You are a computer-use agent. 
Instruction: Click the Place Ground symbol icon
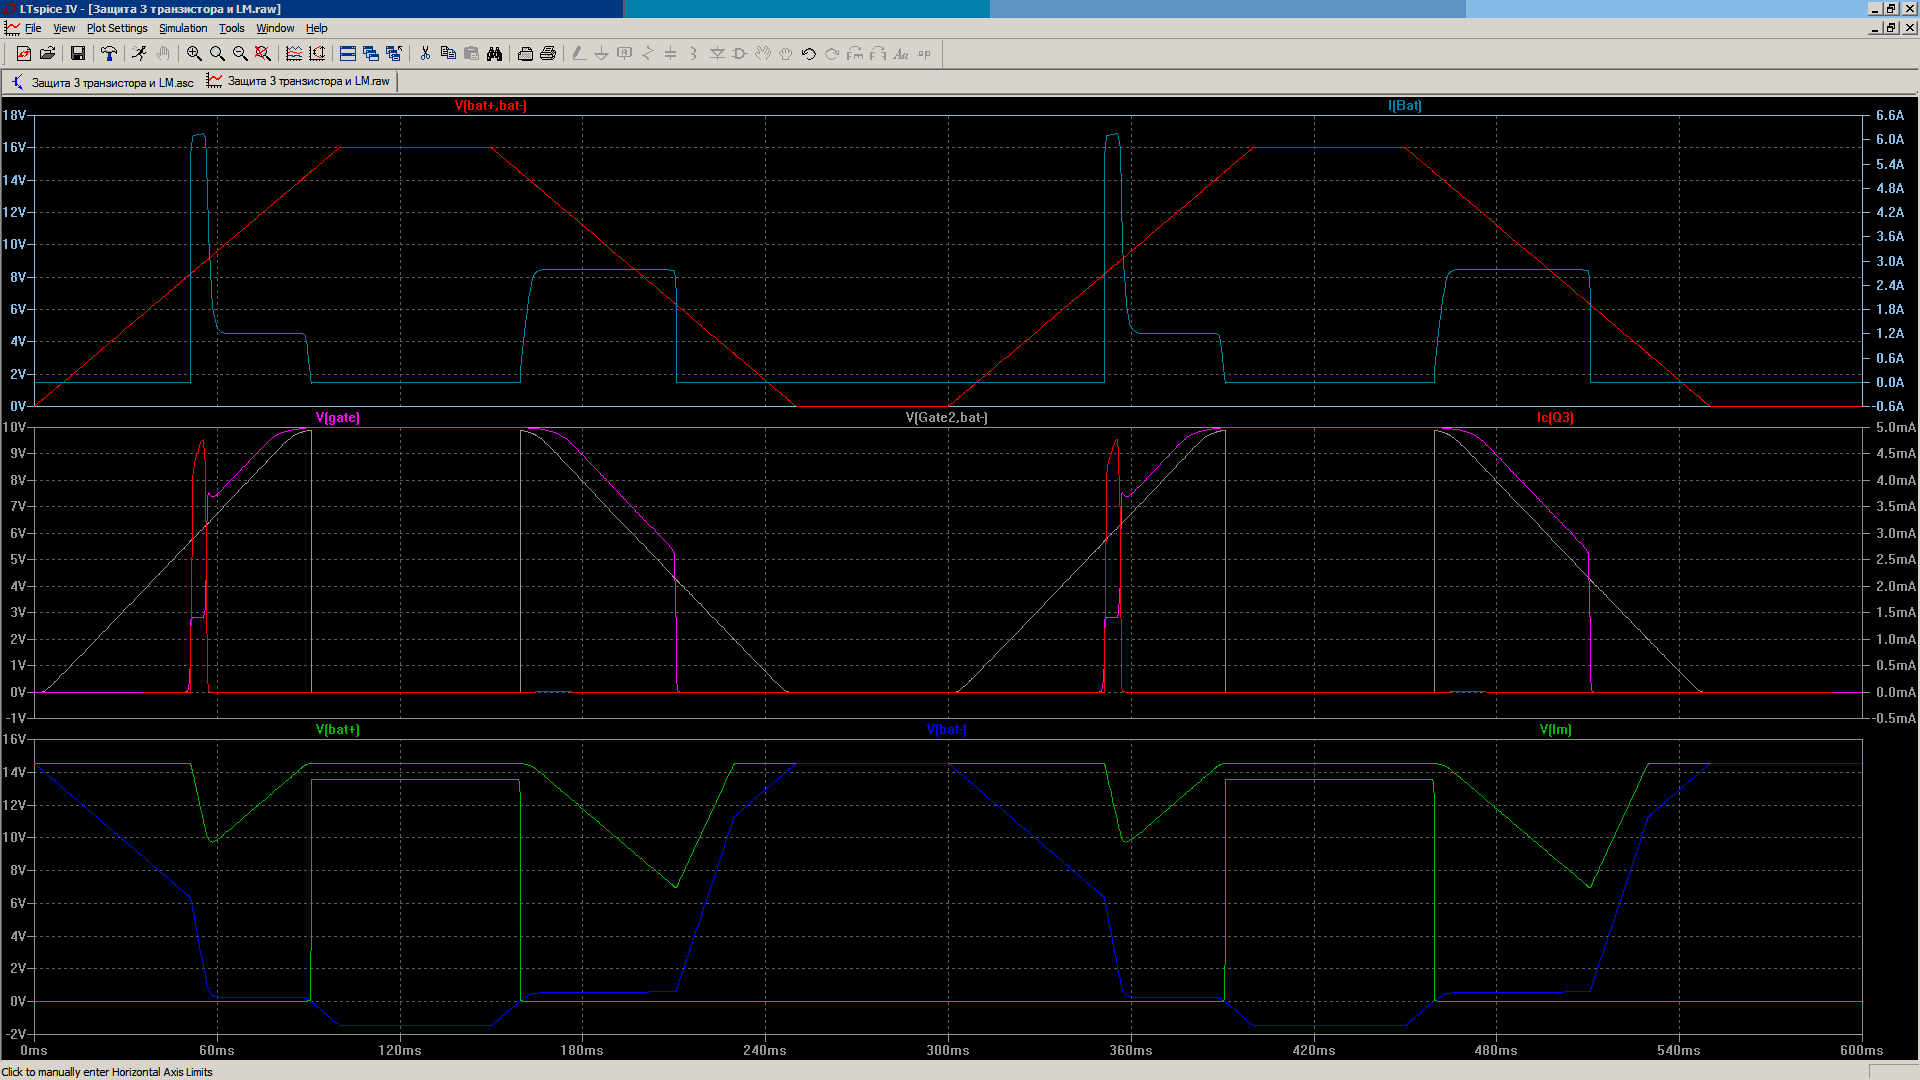tap(602, 54)
